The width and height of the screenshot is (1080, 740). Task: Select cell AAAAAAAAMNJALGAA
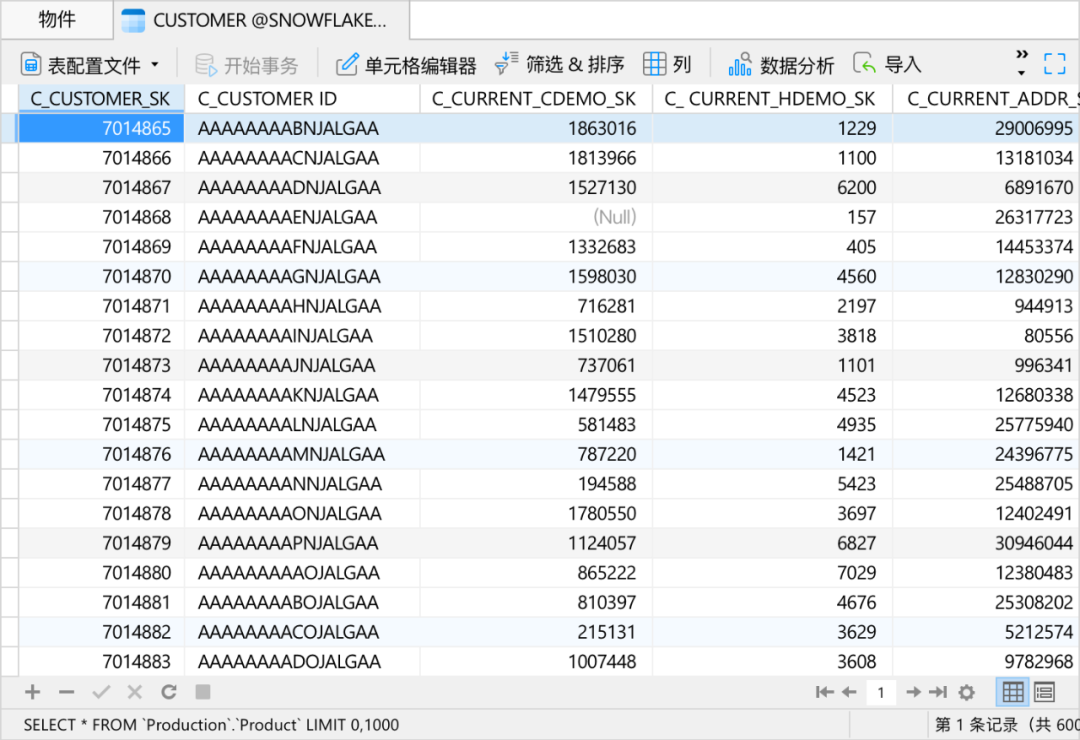tap(302, 454)
